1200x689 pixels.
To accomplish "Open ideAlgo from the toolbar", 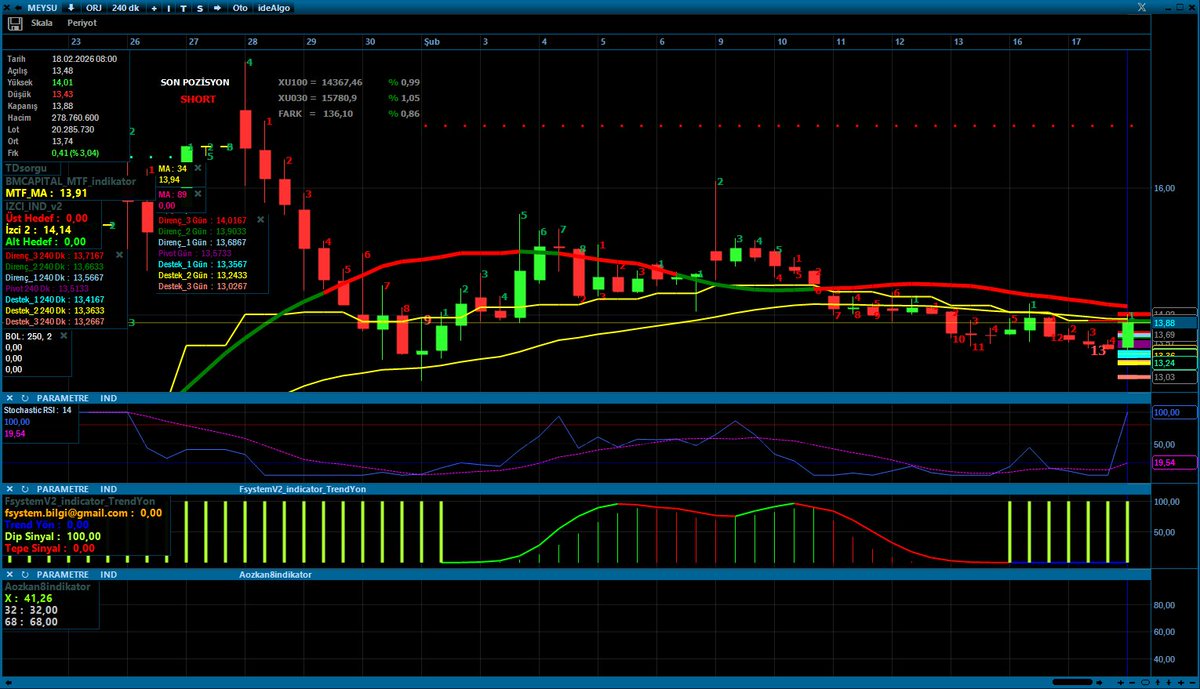I will [274, 7].
